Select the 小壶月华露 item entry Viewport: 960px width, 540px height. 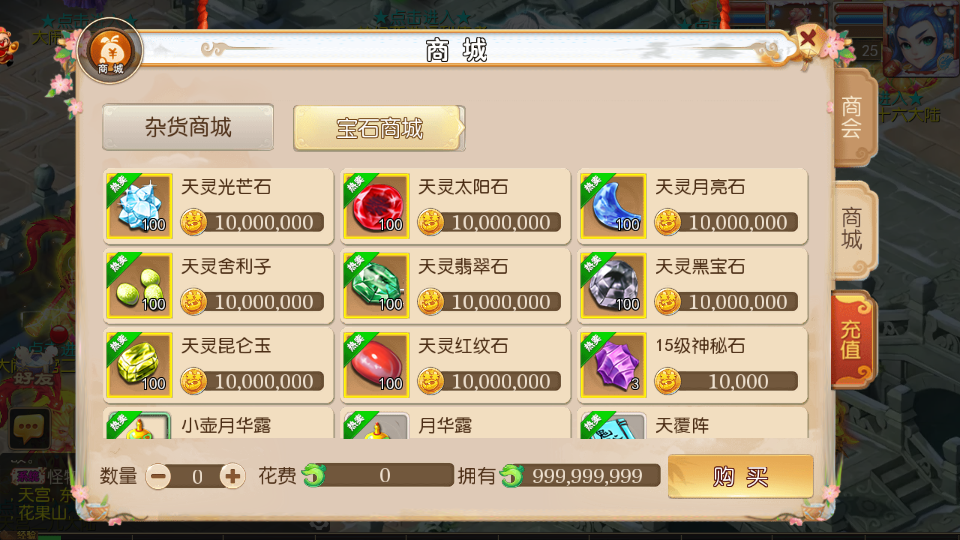219,424
